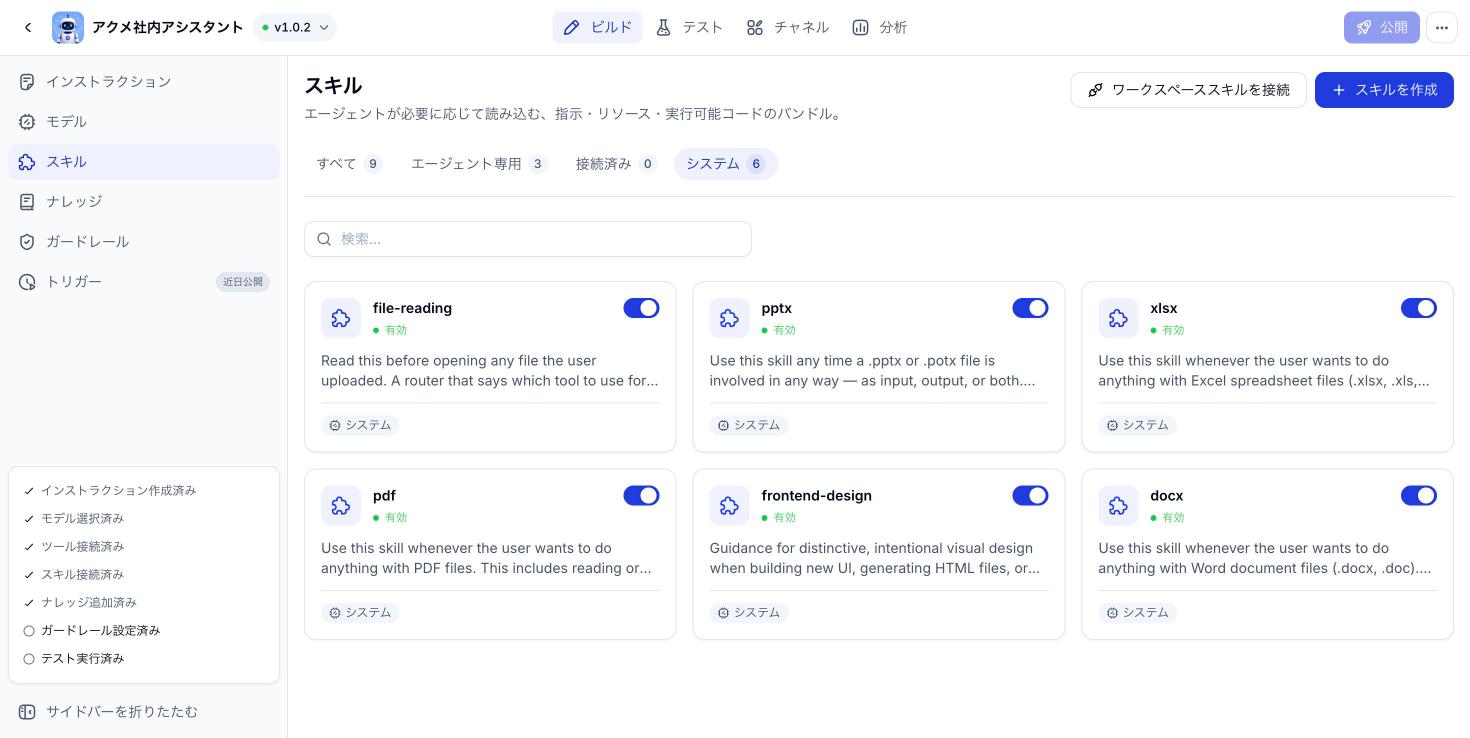Click the システム tag on frontend-design card
Viewport: 1470px width, 738px height.
749,613
